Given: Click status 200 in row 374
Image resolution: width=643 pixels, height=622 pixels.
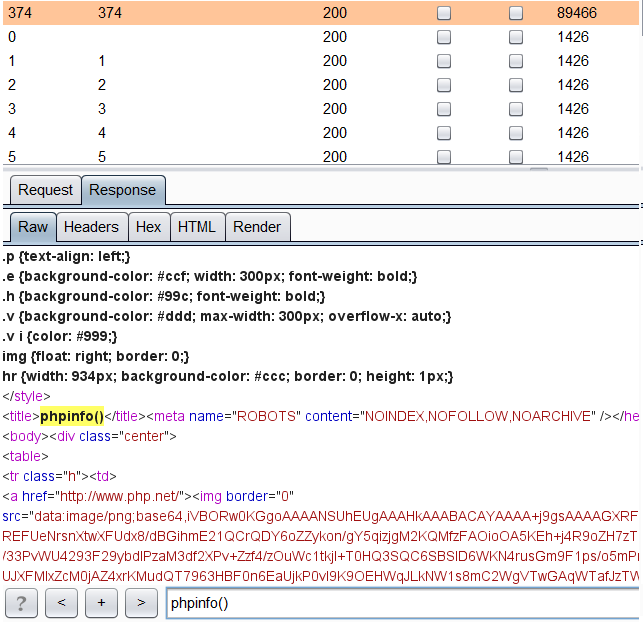Looking at the screenshot, I should pyautogui.click(x=335, y=13).
